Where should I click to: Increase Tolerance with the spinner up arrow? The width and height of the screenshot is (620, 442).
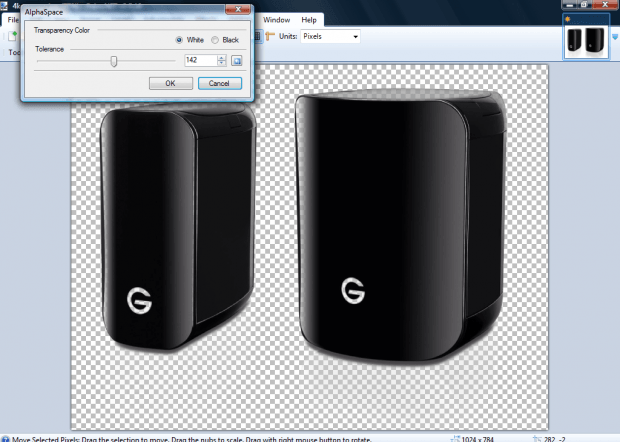[221, 58]
